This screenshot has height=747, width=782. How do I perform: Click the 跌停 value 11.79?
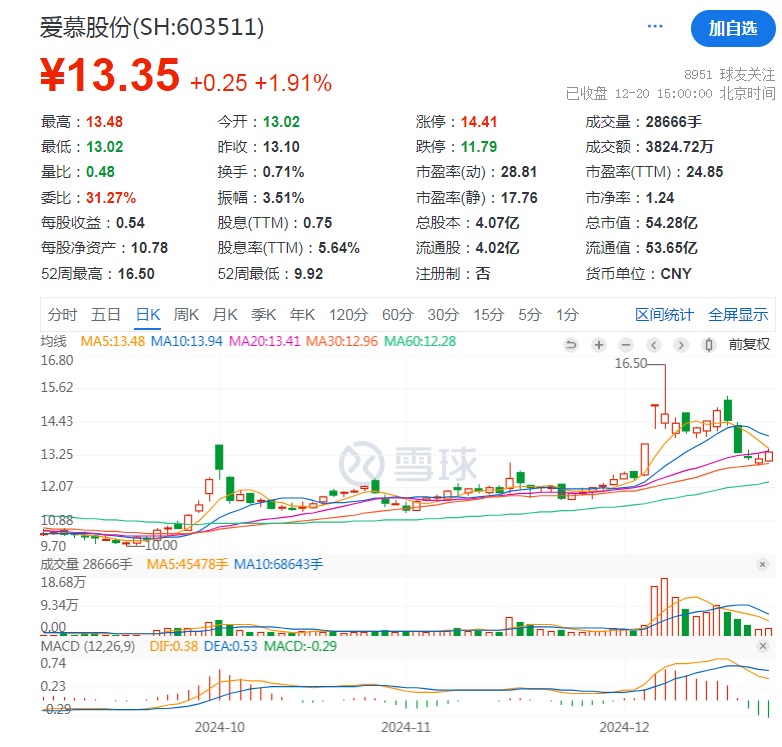pos(479,147)
